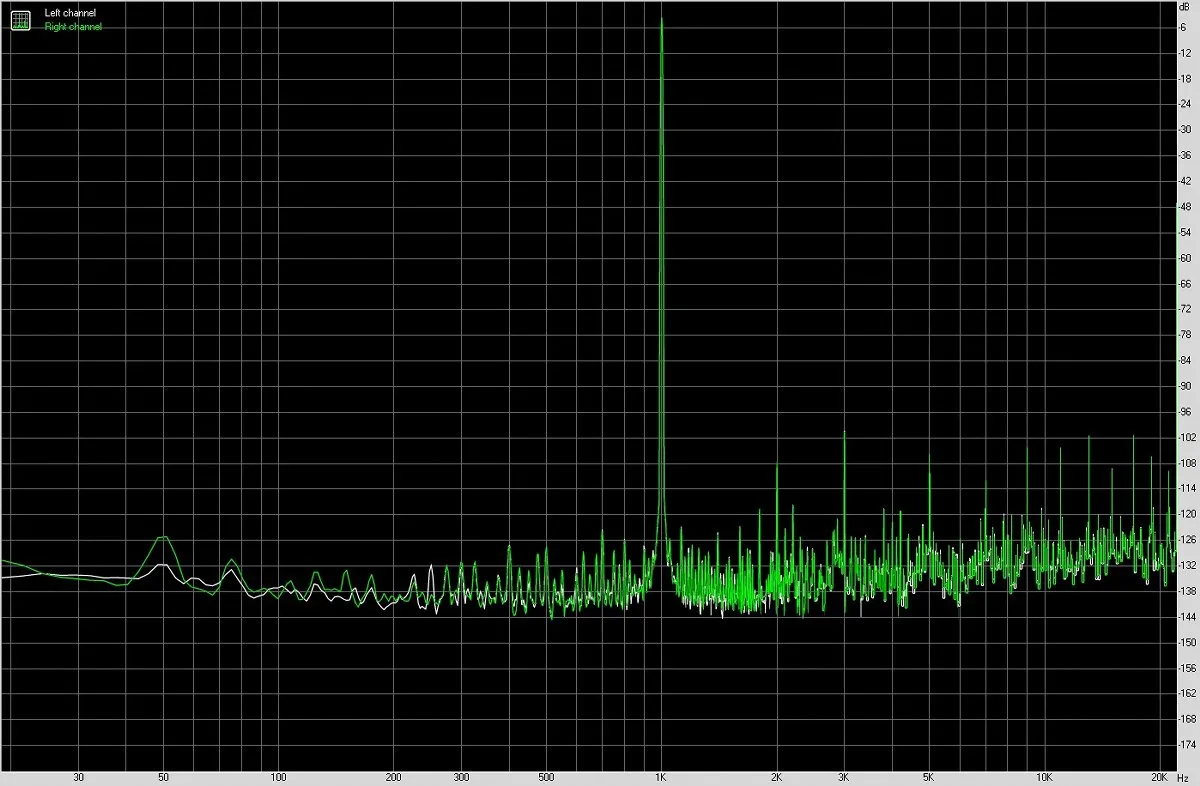Click the "-144" dB scale label
The image size is (1200, 786).
1187,617
